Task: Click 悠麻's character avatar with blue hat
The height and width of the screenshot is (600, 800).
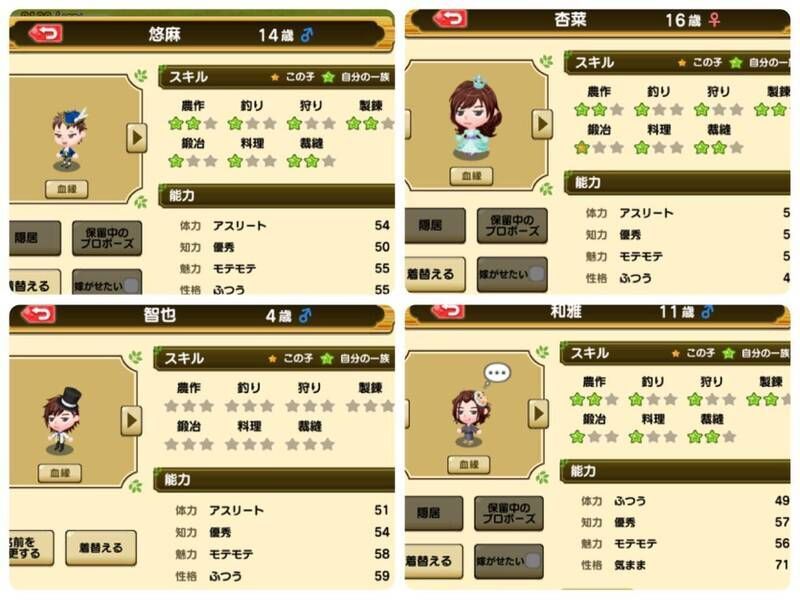Action: pyautogui.click(x=68, y=139)
